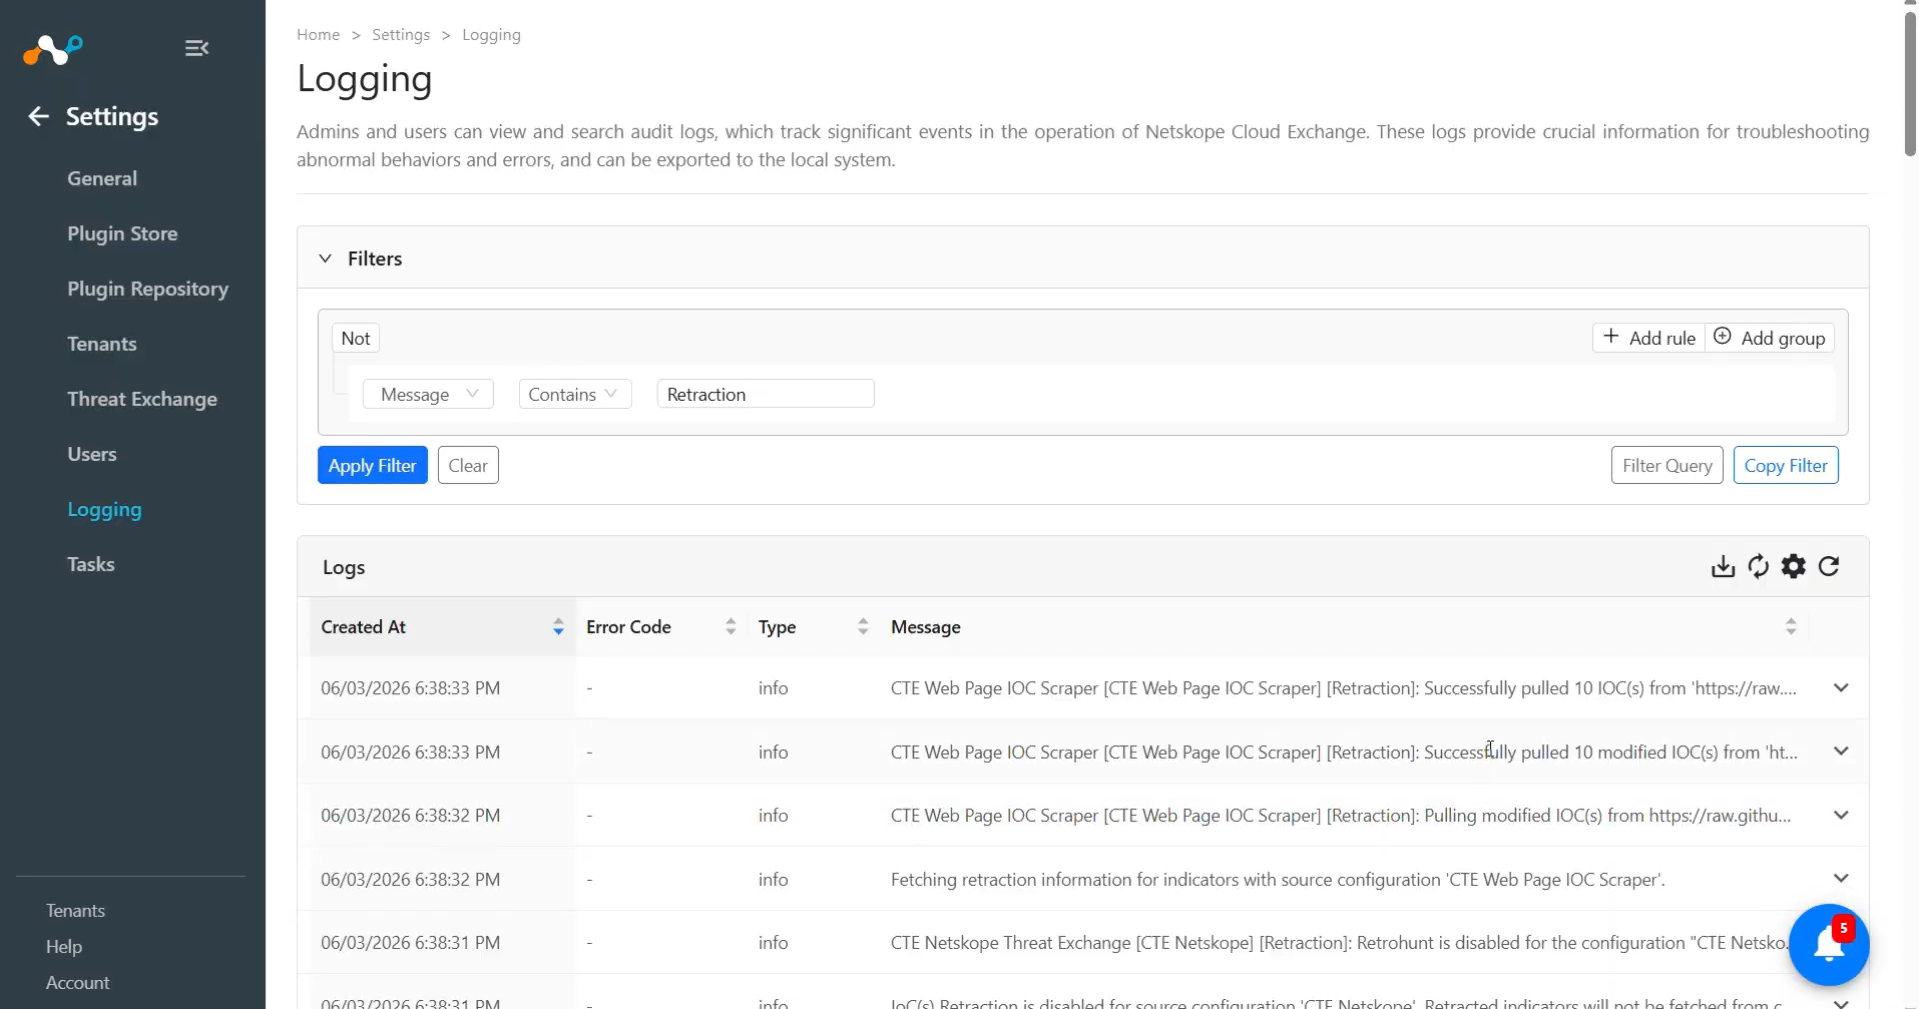
Task: Add group to the filter
Action: [1769, 338]
